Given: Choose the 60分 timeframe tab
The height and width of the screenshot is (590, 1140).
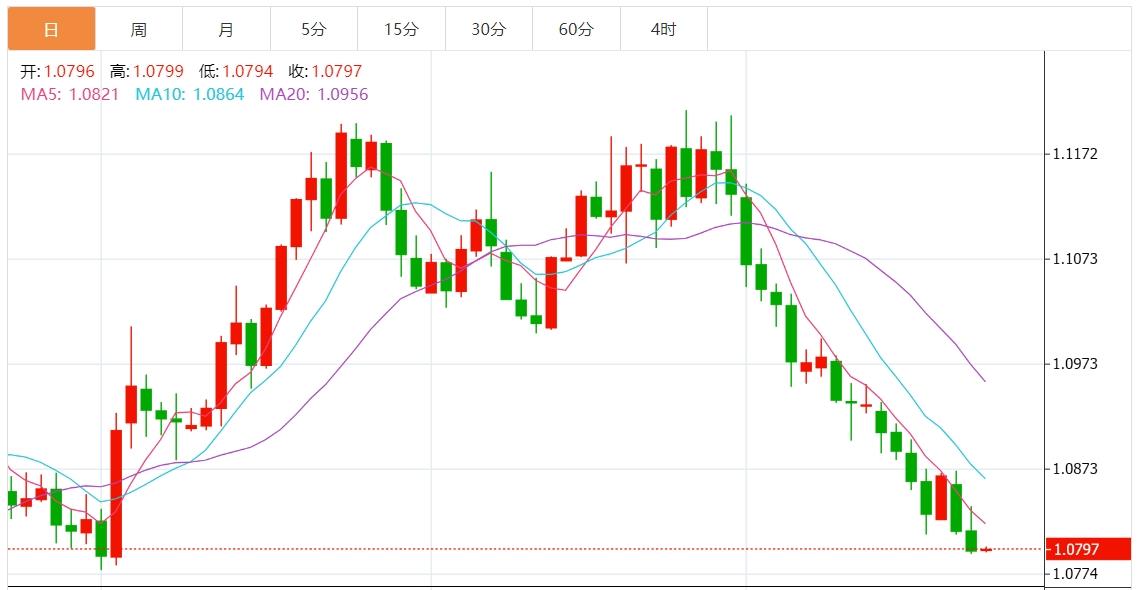Looking at the screenshot, I should click(576, 29).
